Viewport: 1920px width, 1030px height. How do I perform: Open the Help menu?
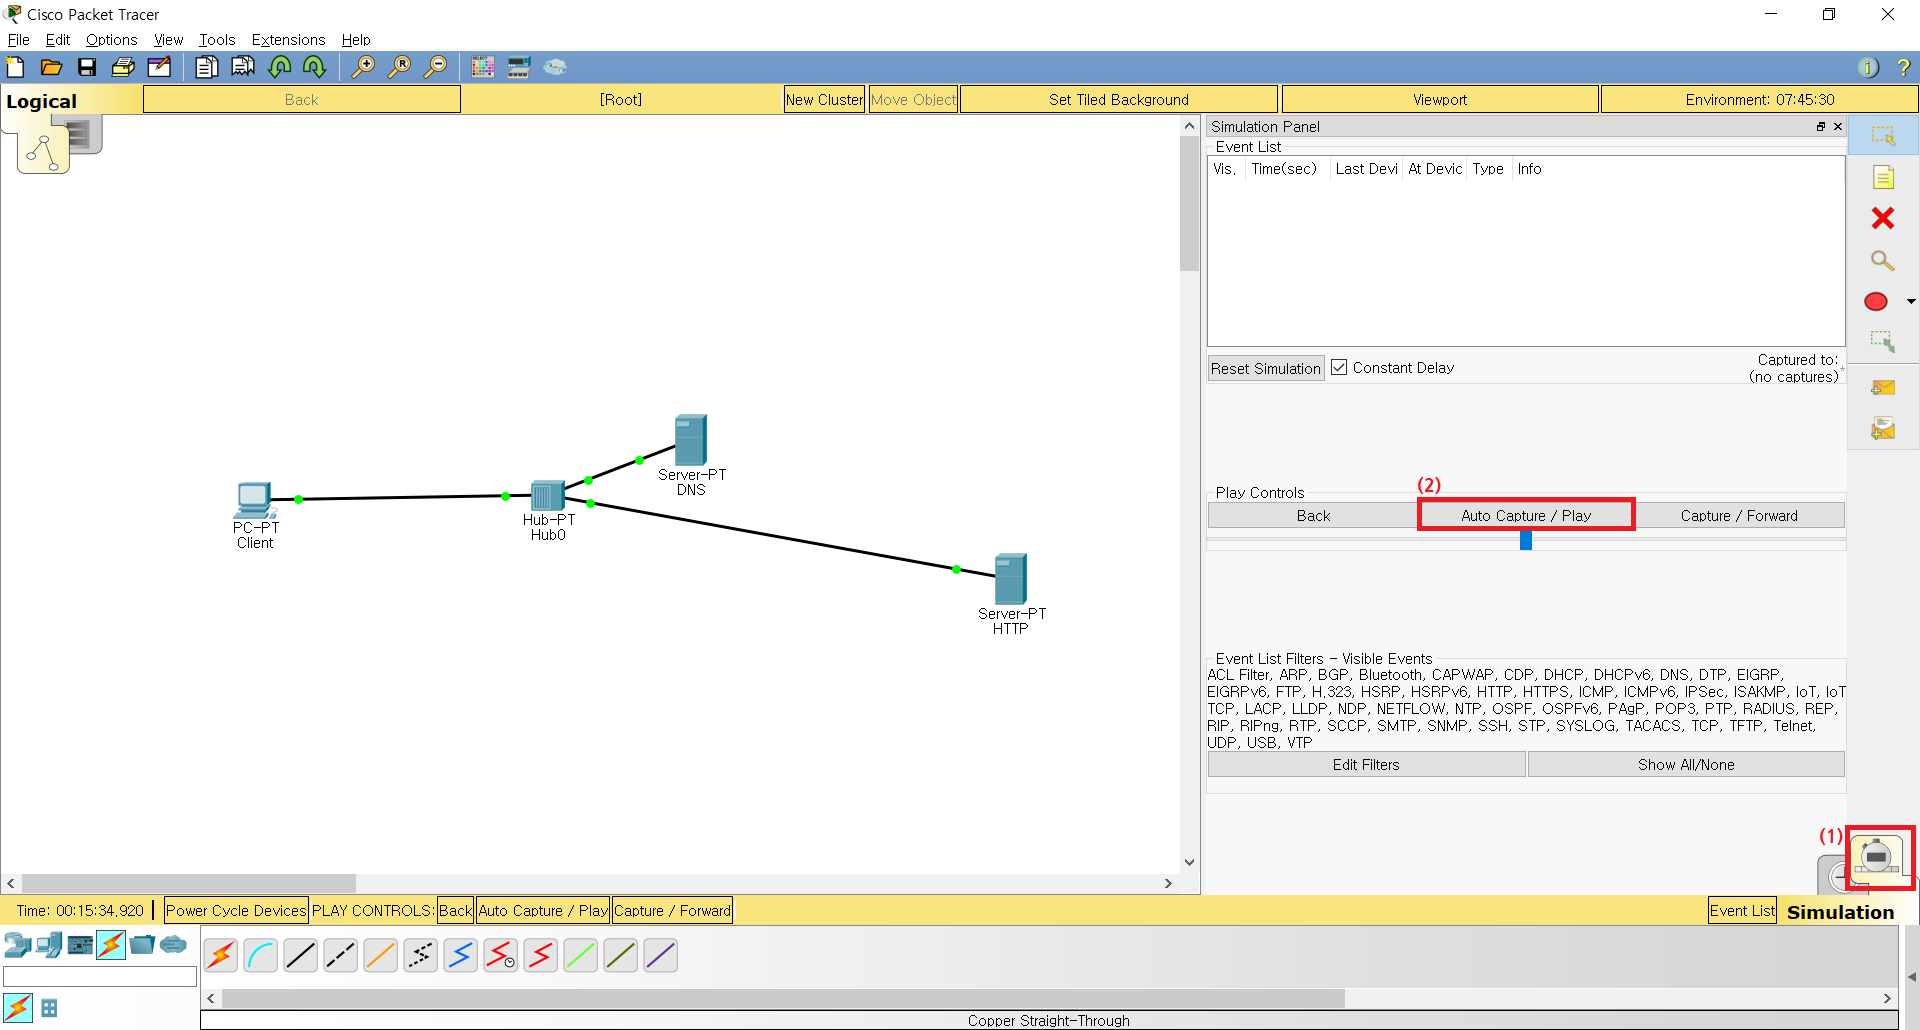[x=356, y=40]
